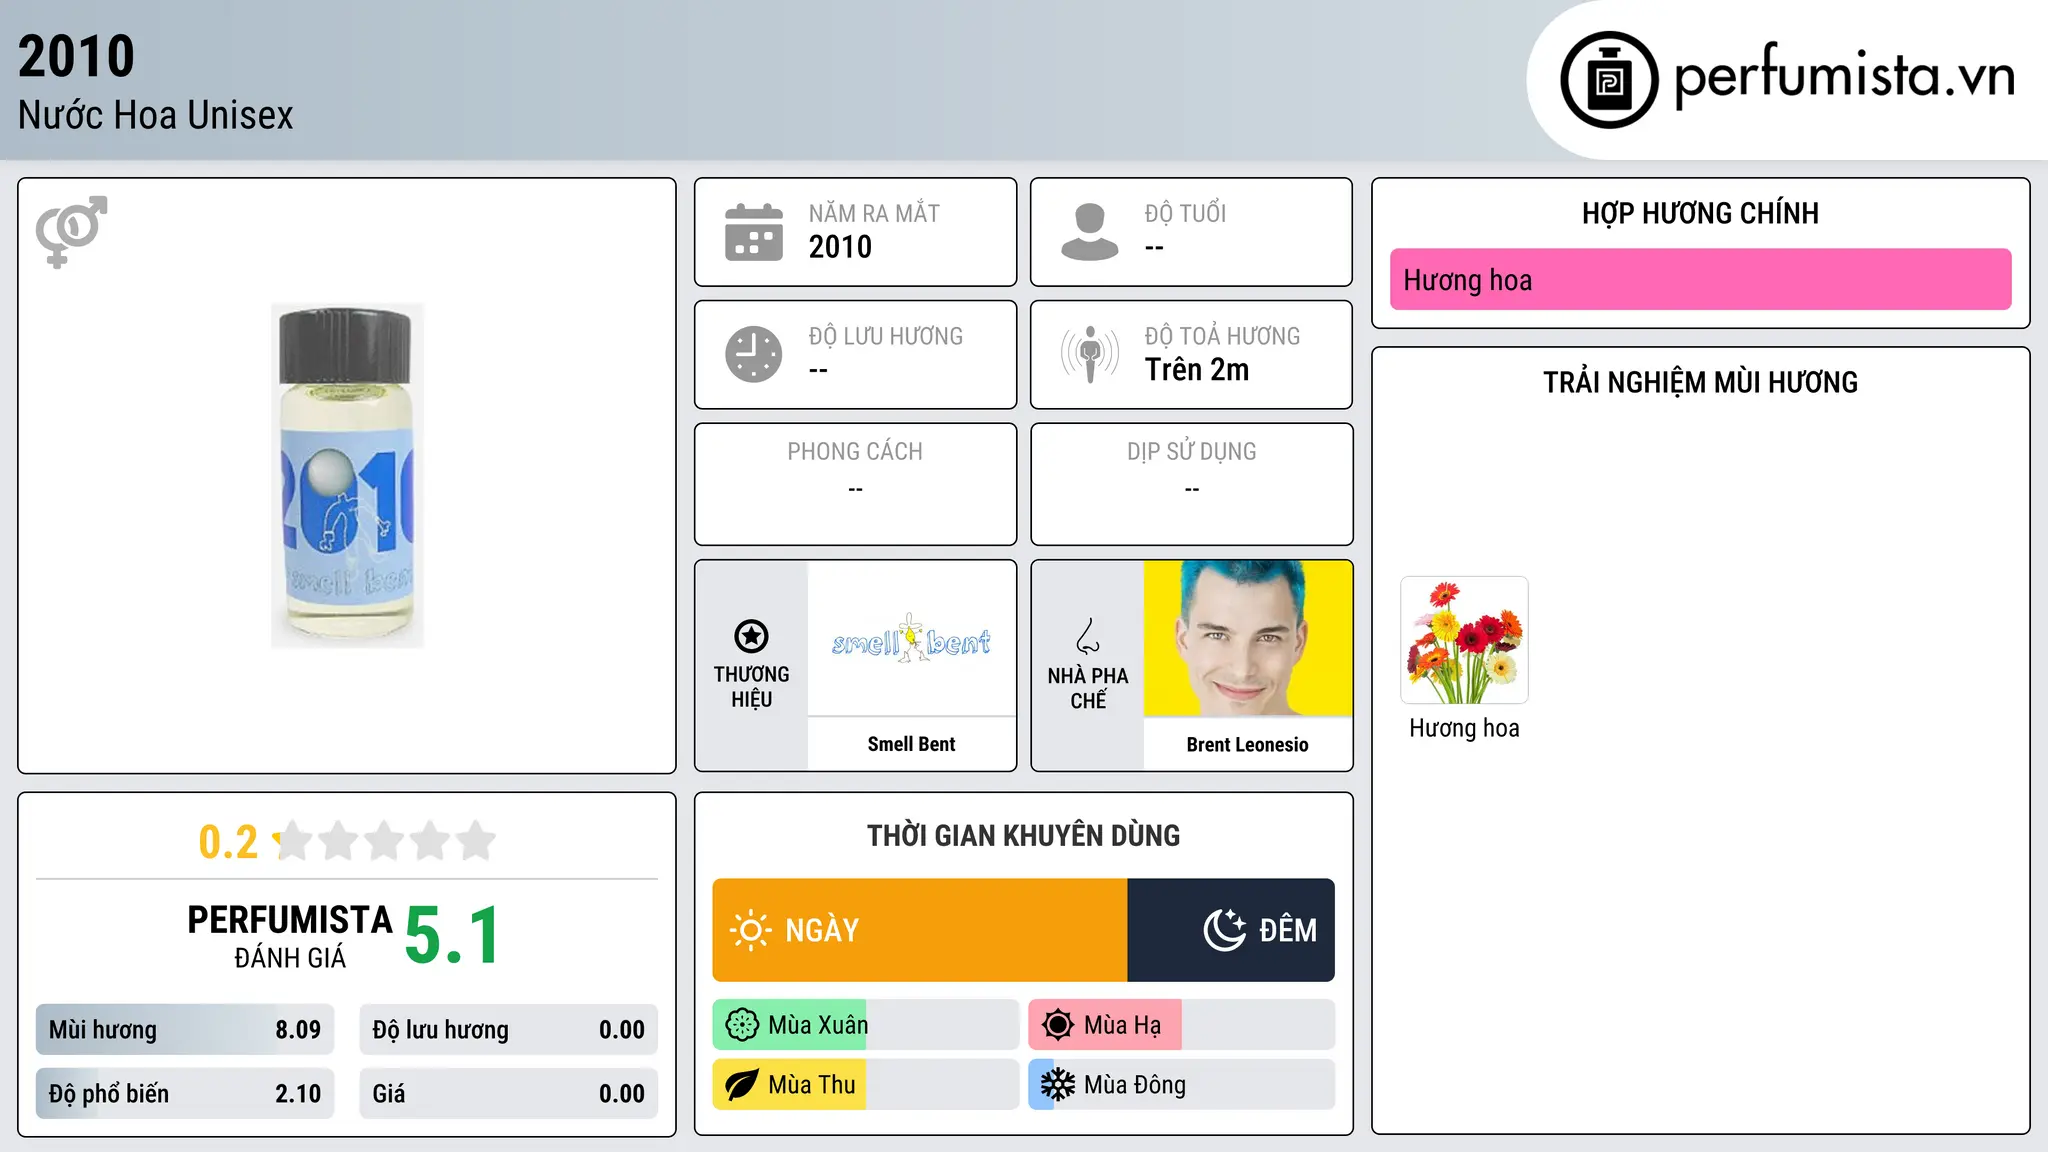The height and width of the screenshot is (1152, 2048).
Task: Click the perfumista.vn site name text
Action: pos(1844,76)
